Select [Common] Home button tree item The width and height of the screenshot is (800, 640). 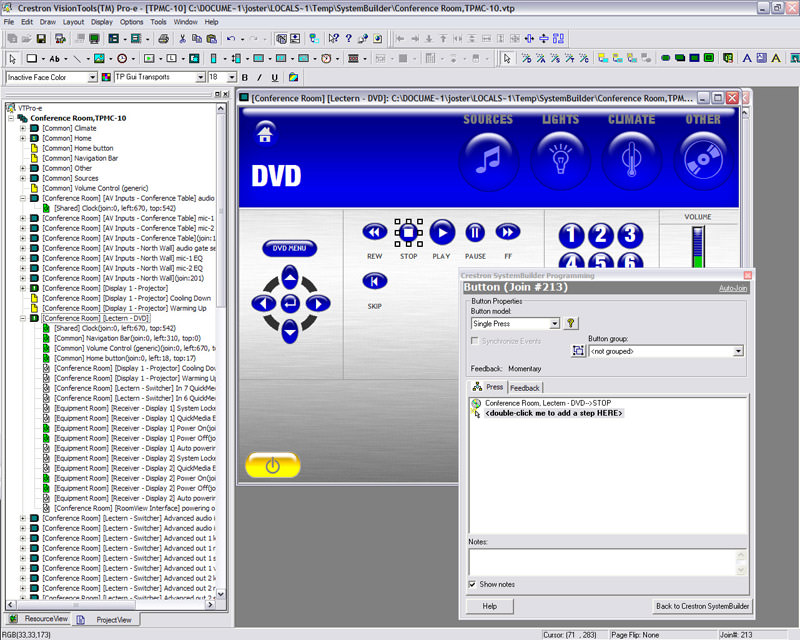click(x=78, y=149)
